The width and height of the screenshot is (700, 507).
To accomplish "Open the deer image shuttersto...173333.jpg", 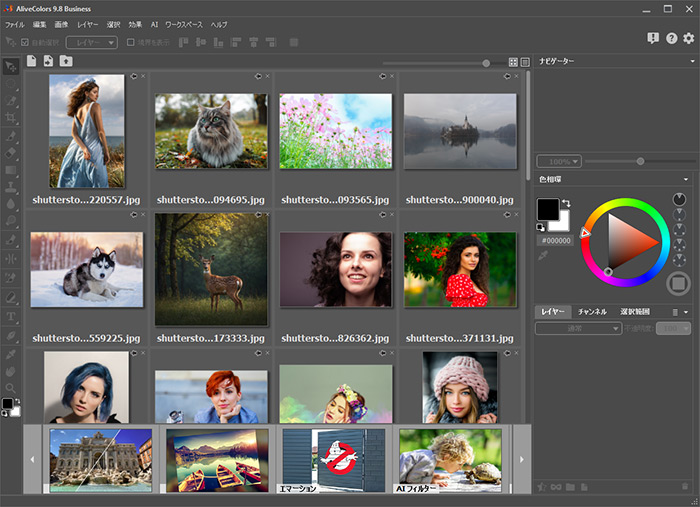I will (x=211, y=269).
